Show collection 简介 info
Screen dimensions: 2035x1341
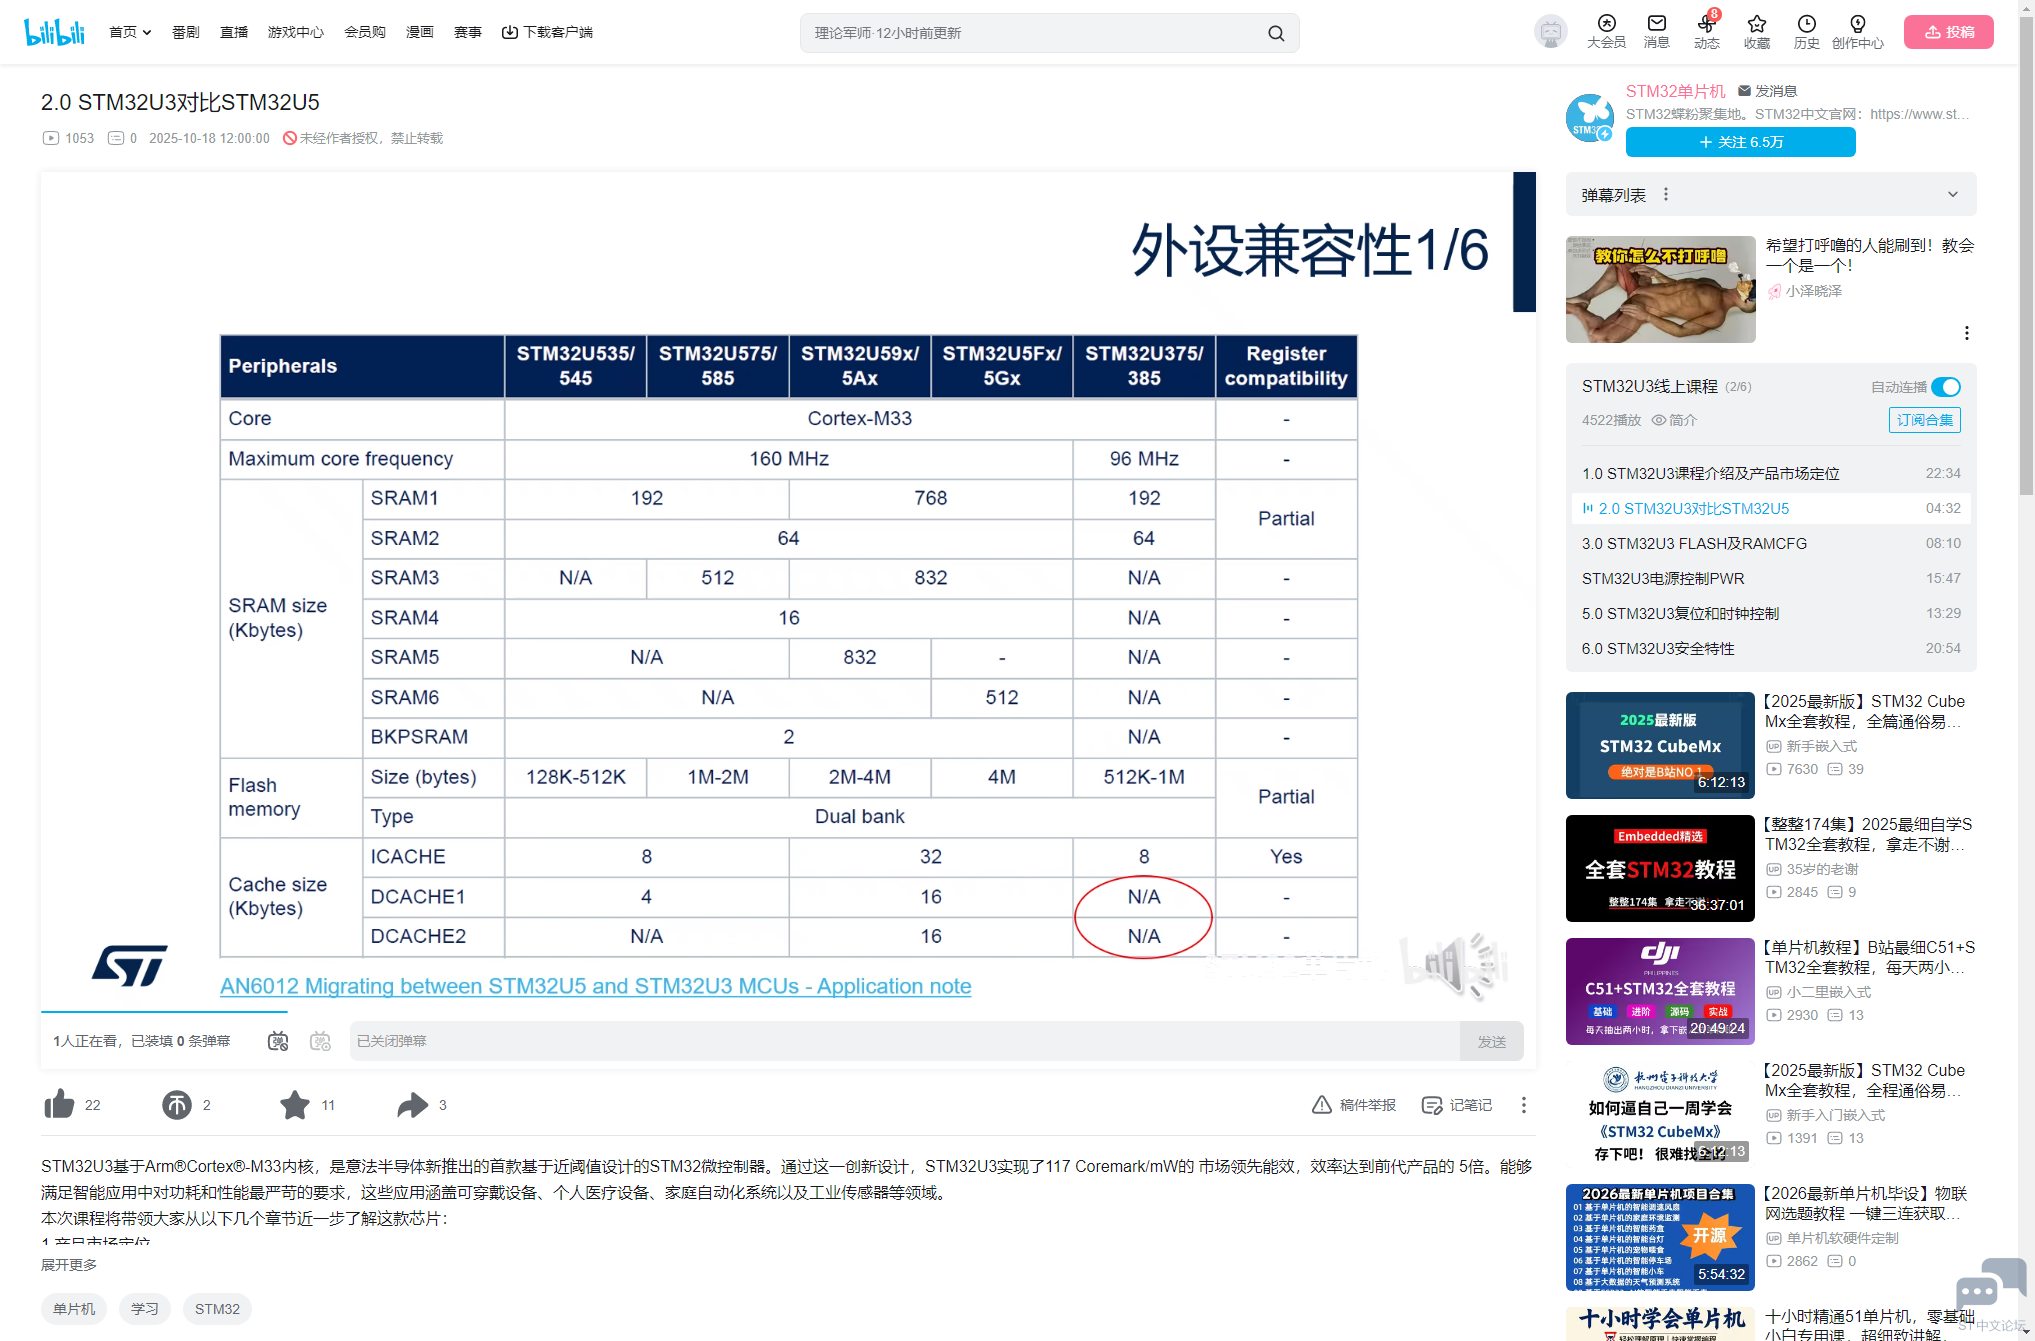pos(1674,420)
